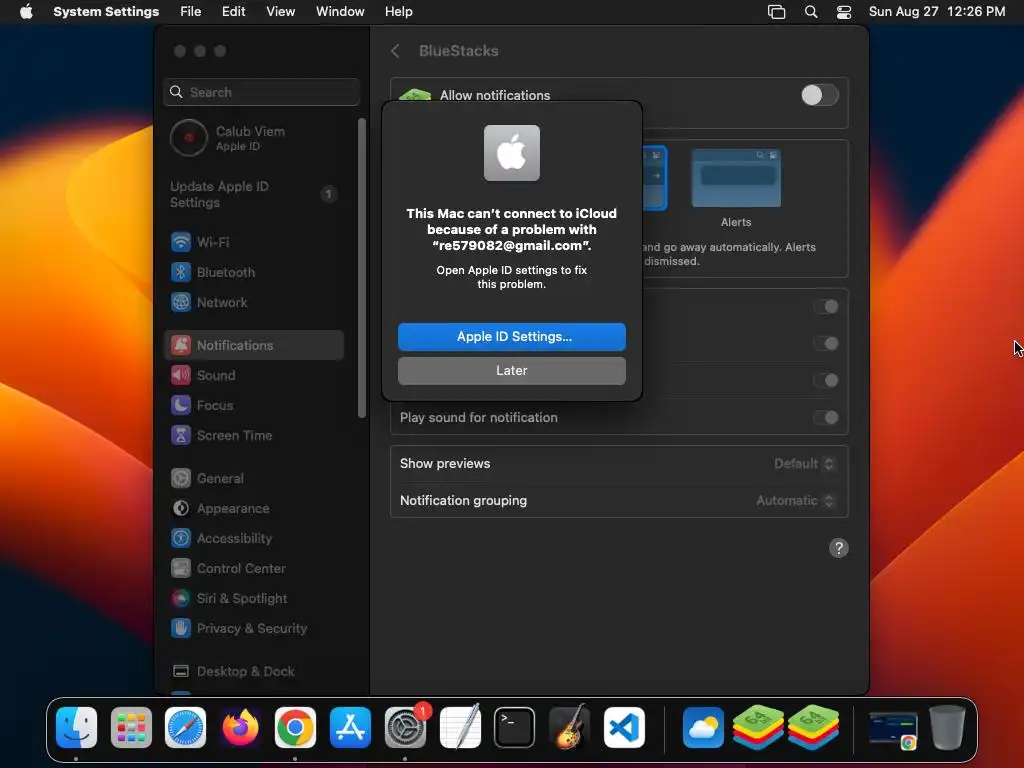Viewport: 1024px width, 768px height.
Task: Open the View menu
Action: coord(280,12)
